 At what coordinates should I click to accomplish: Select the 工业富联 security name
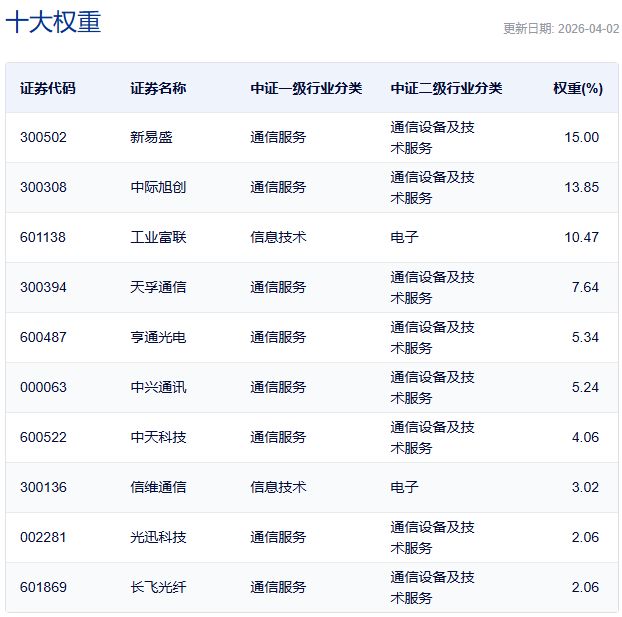coord(158,237)
